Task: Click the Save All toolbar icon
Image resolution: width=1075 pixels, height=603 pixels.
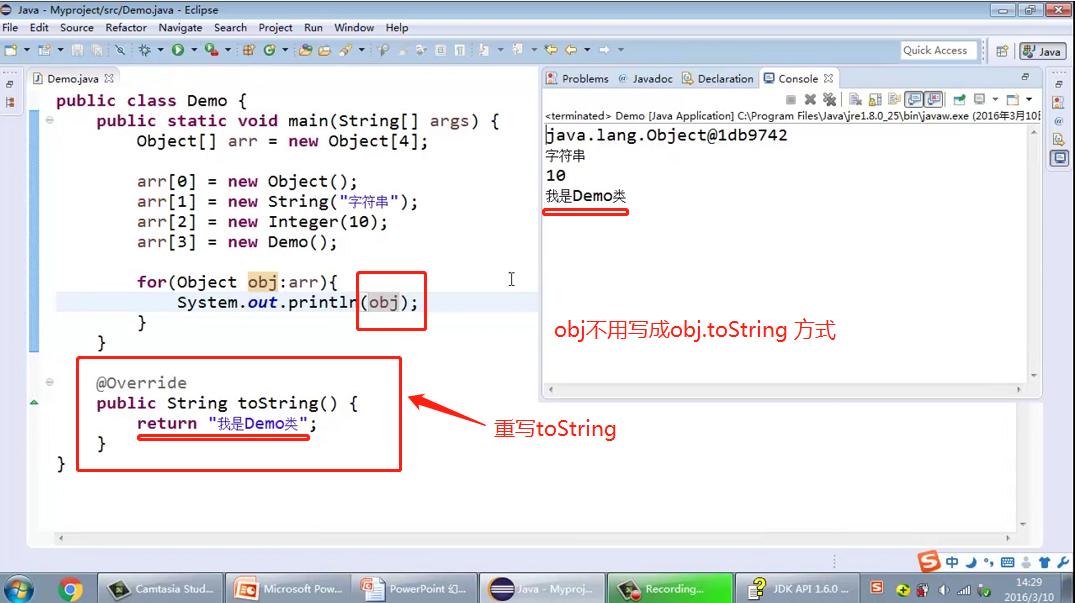Action: 97,50
